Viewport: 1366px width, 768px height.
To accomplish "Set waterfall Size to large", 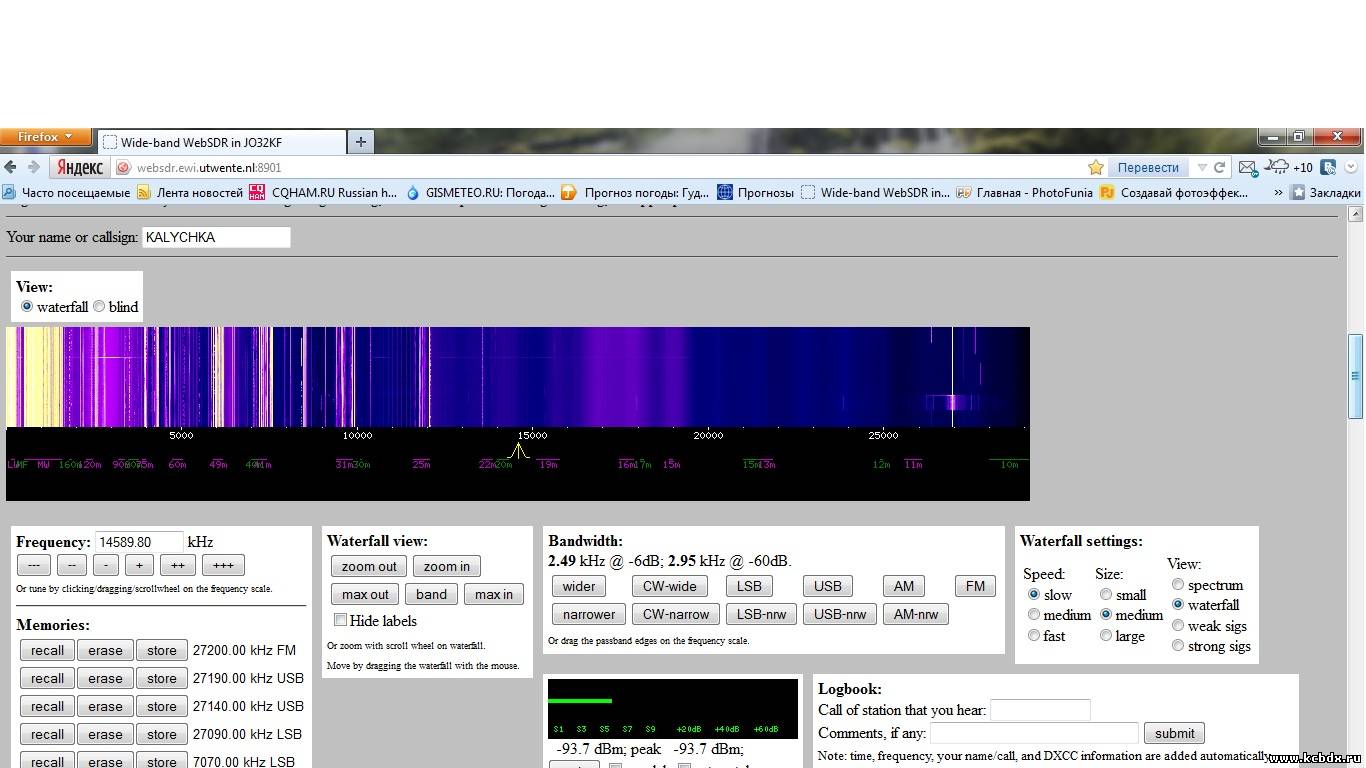I will tap(1106, 636).
